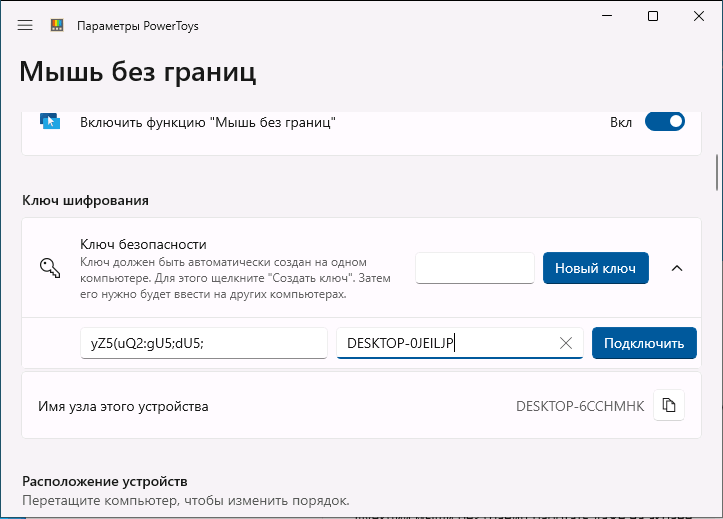723x519 pixels.
Task: Collapse the Ключ безопасности section chevron
Action: [x=677, y=268]
